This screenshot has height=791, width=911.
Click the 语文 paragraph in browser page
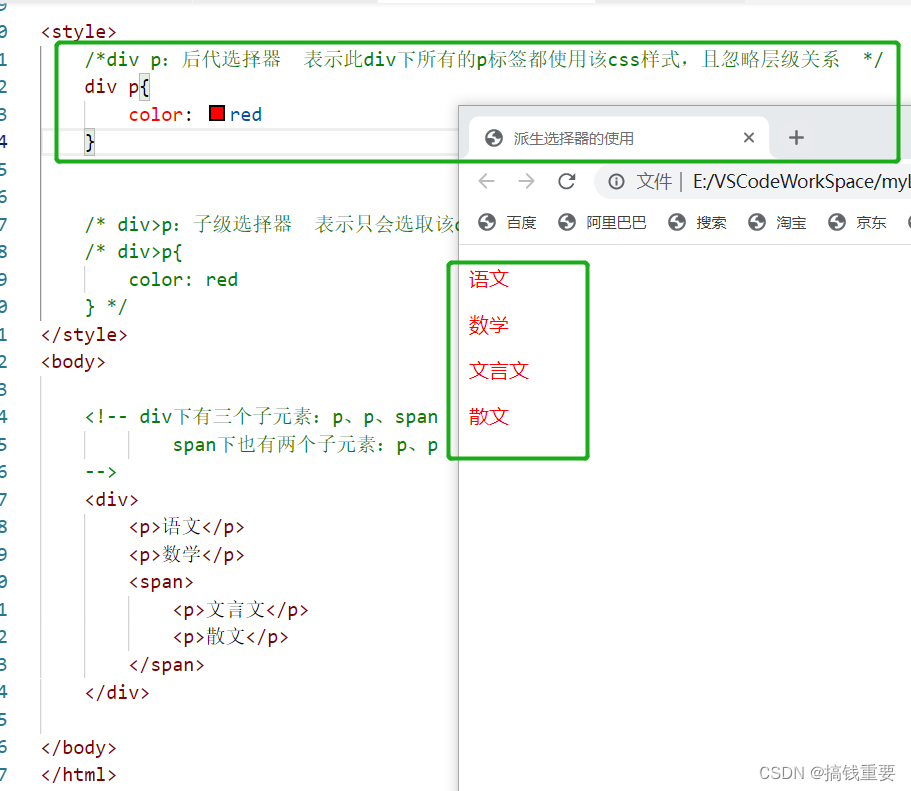pyautogui.click(x=489, y=280)
